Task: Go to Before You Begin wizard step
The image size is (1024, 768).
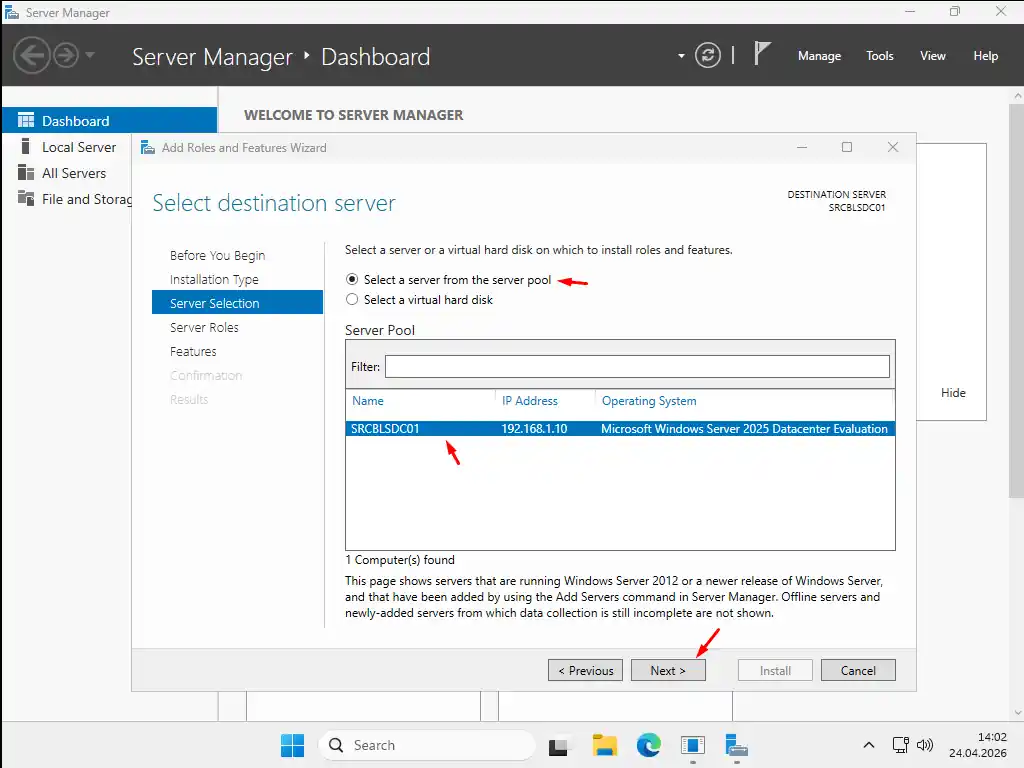Action: (217, 255)
